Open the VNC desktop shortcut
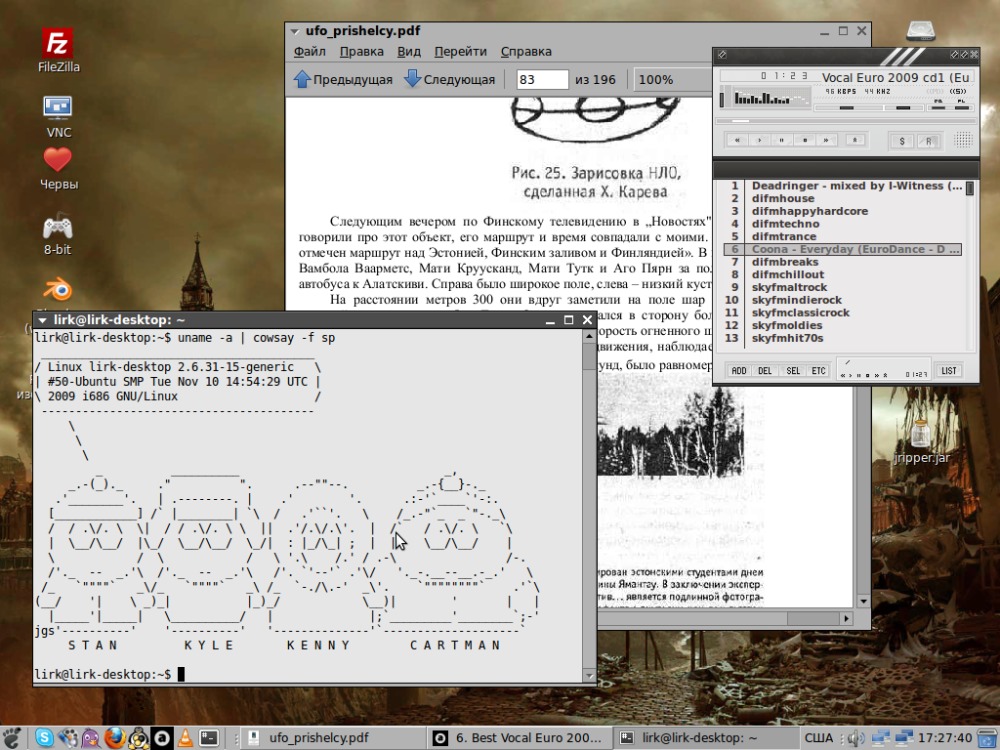Viewport: 1000px width, 750px height. coord(58,117)
